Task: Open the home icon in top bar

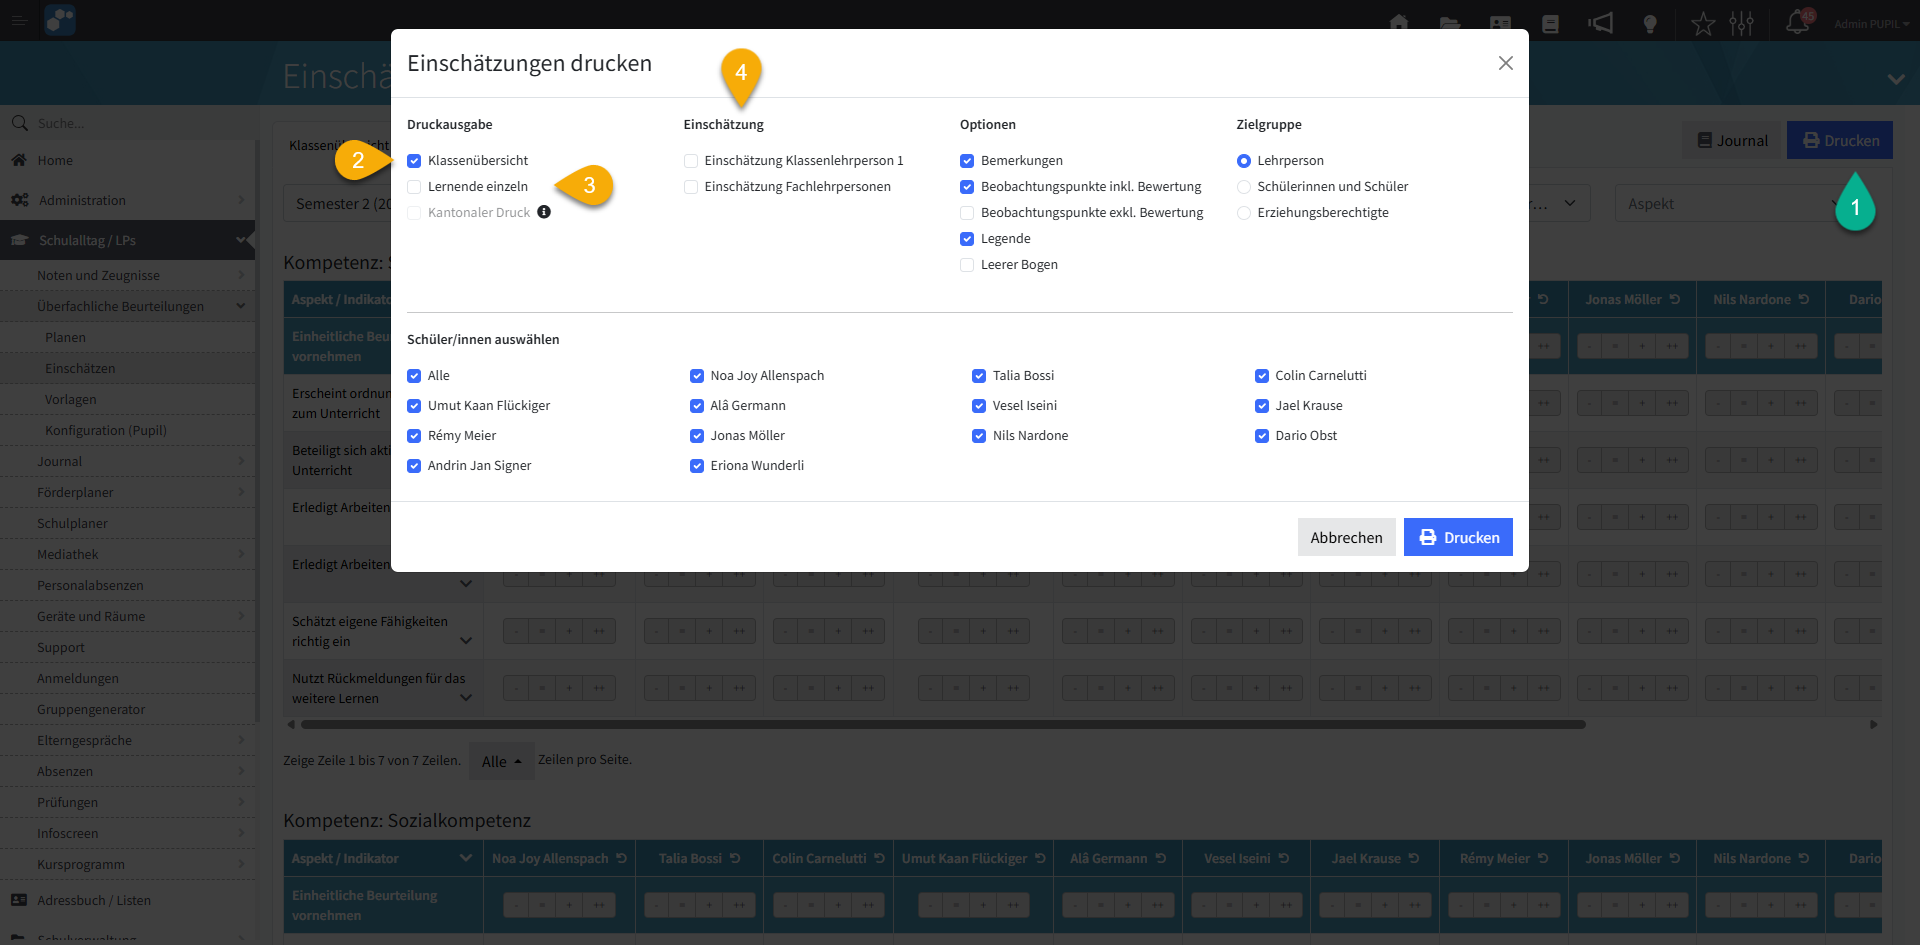Action: point(1399,23)
